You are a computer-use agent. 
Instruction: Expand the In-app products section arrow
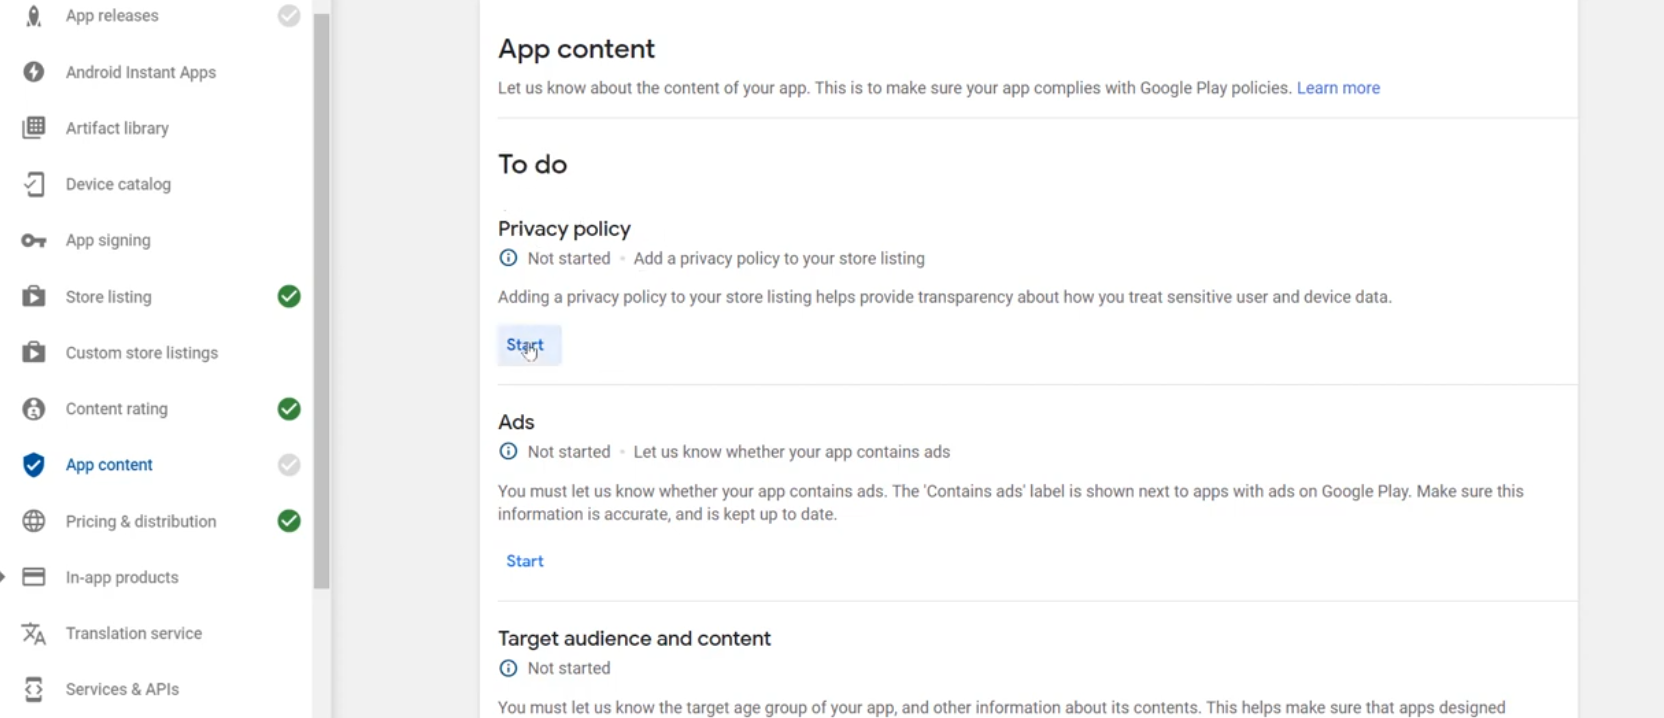click(x=3, y=577)
